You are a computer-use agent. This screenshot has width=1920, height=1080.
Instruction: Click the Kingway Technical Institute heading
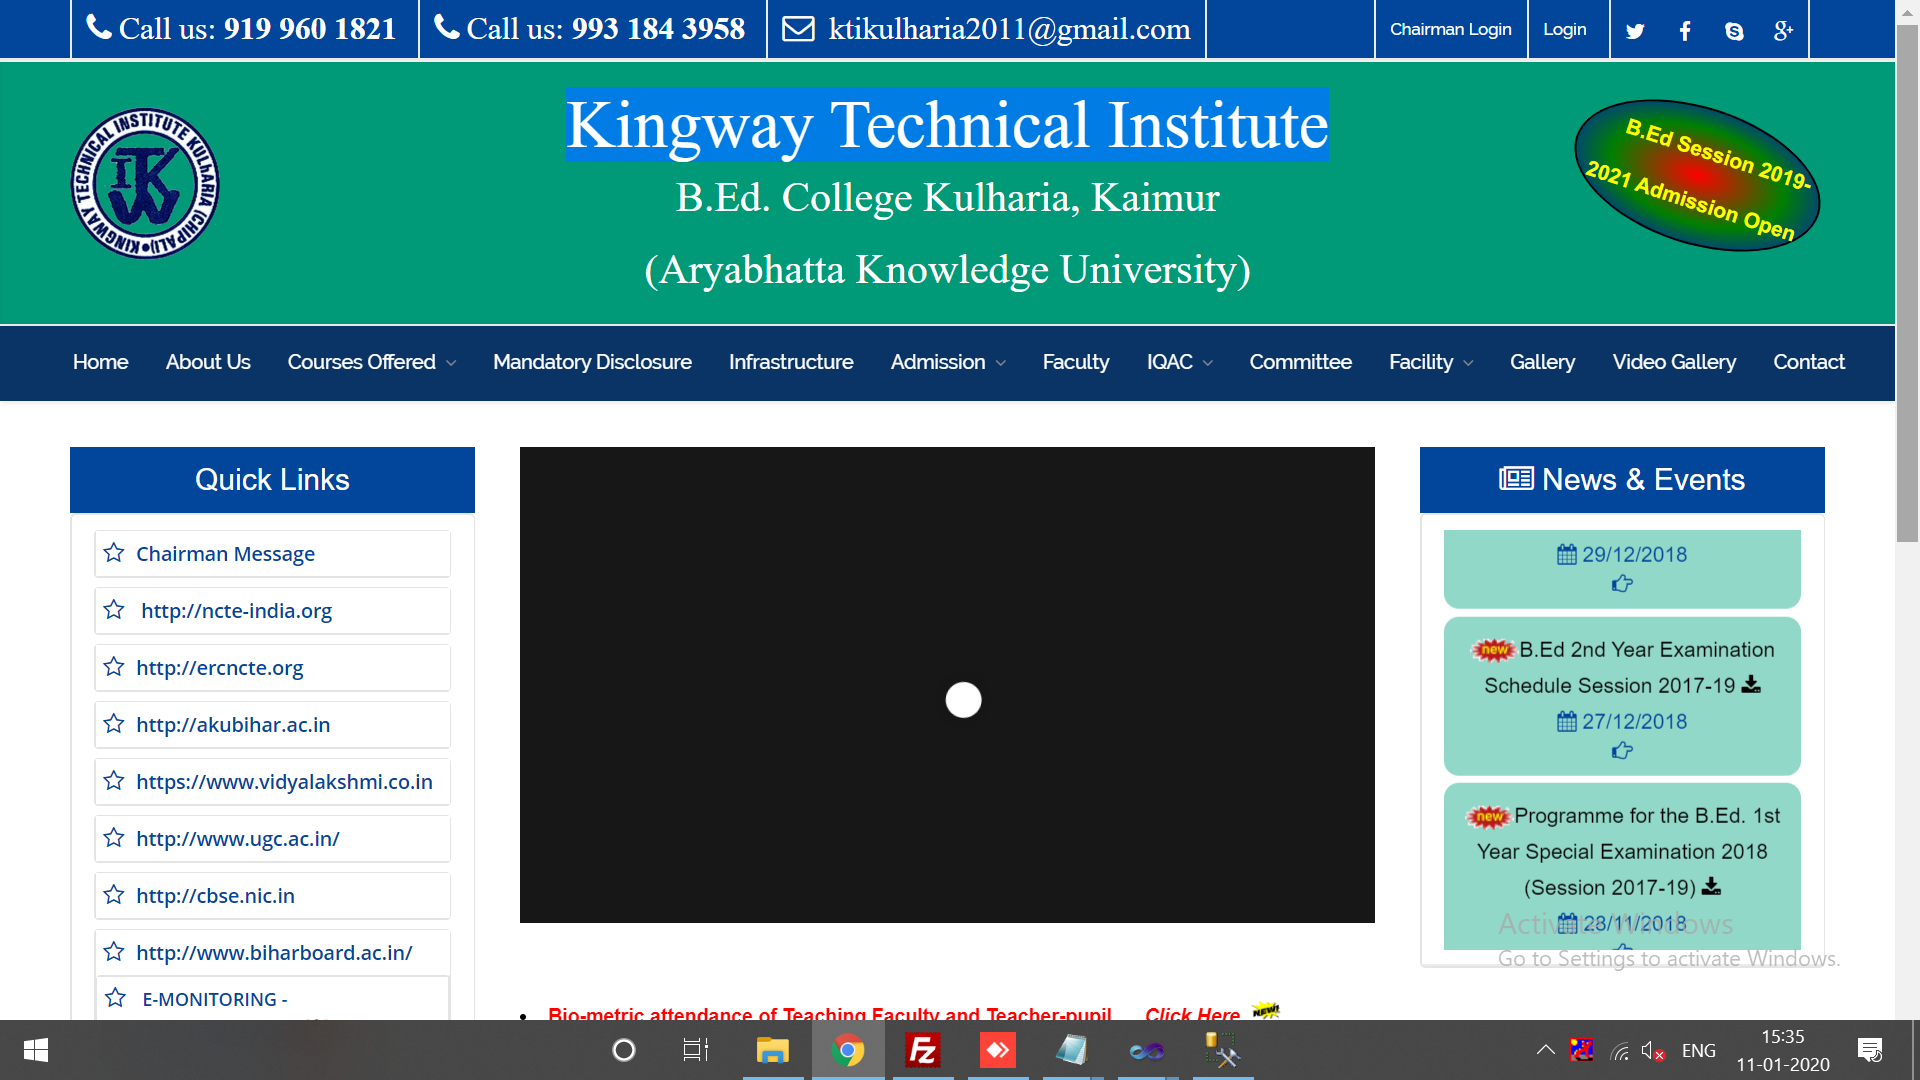[x=947, y=125]
